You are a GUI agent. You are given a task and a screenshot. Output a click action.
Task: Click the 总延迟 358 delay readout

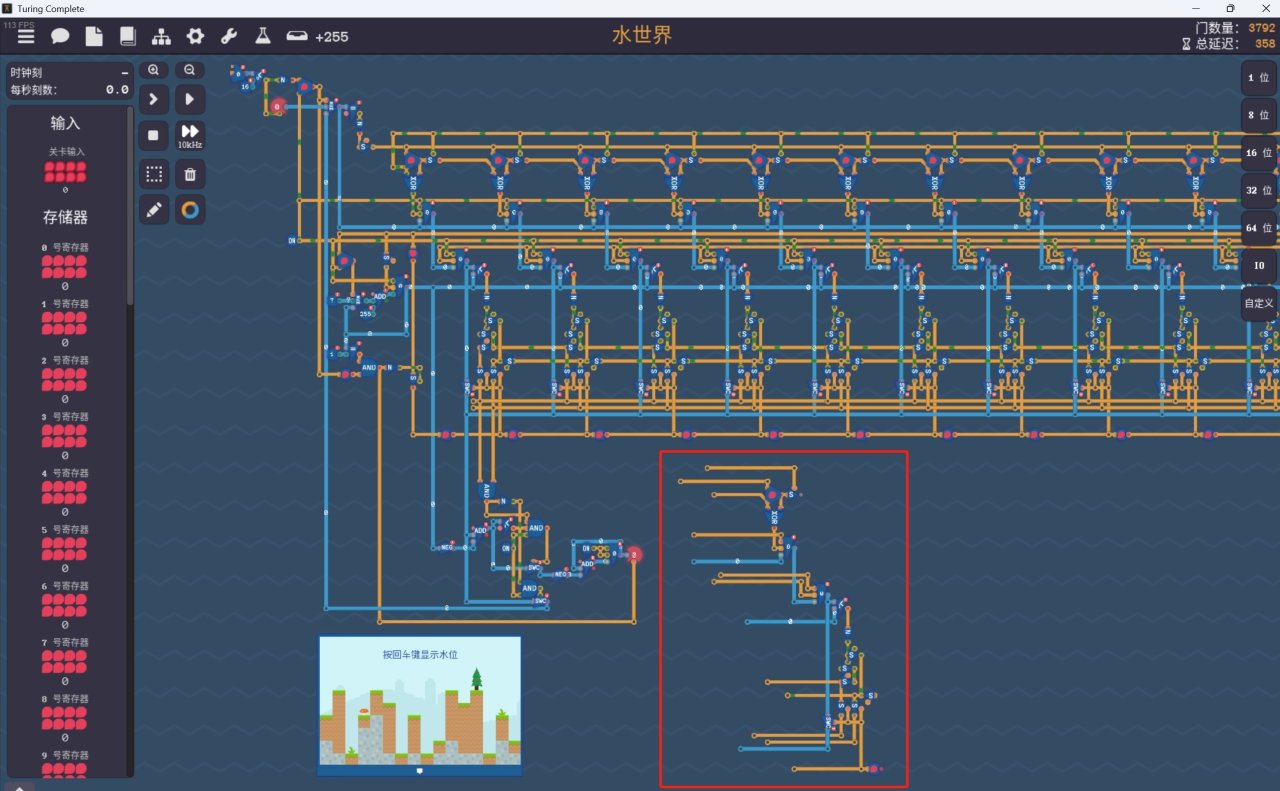tap(1228, 44)
